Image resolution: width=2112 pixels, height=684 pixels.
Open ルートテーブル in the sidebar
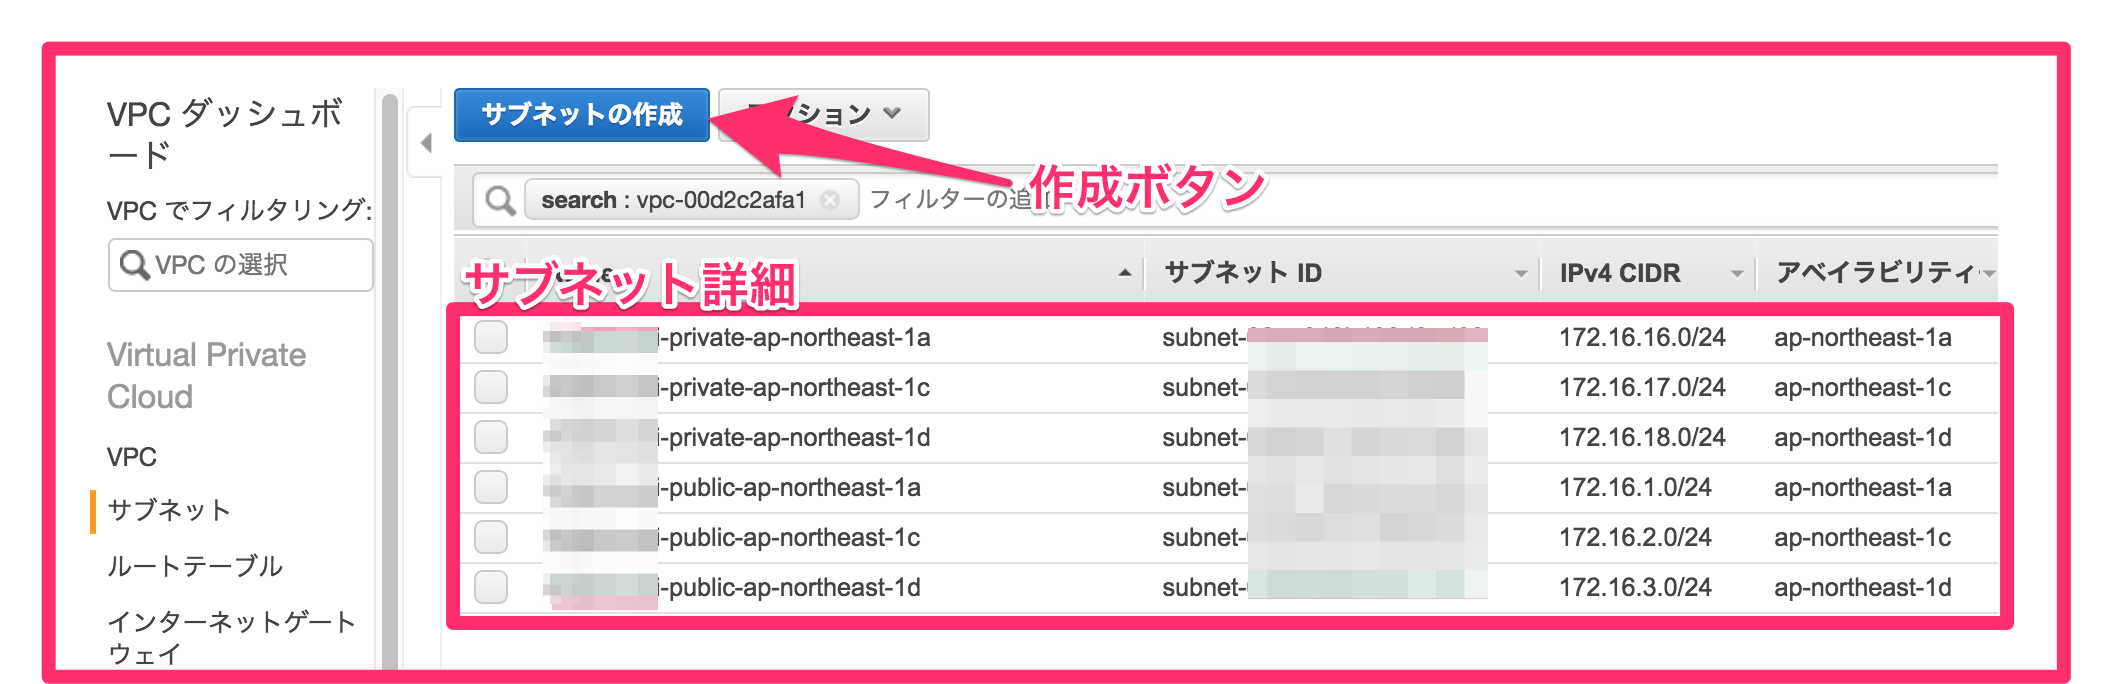[195, 566]
